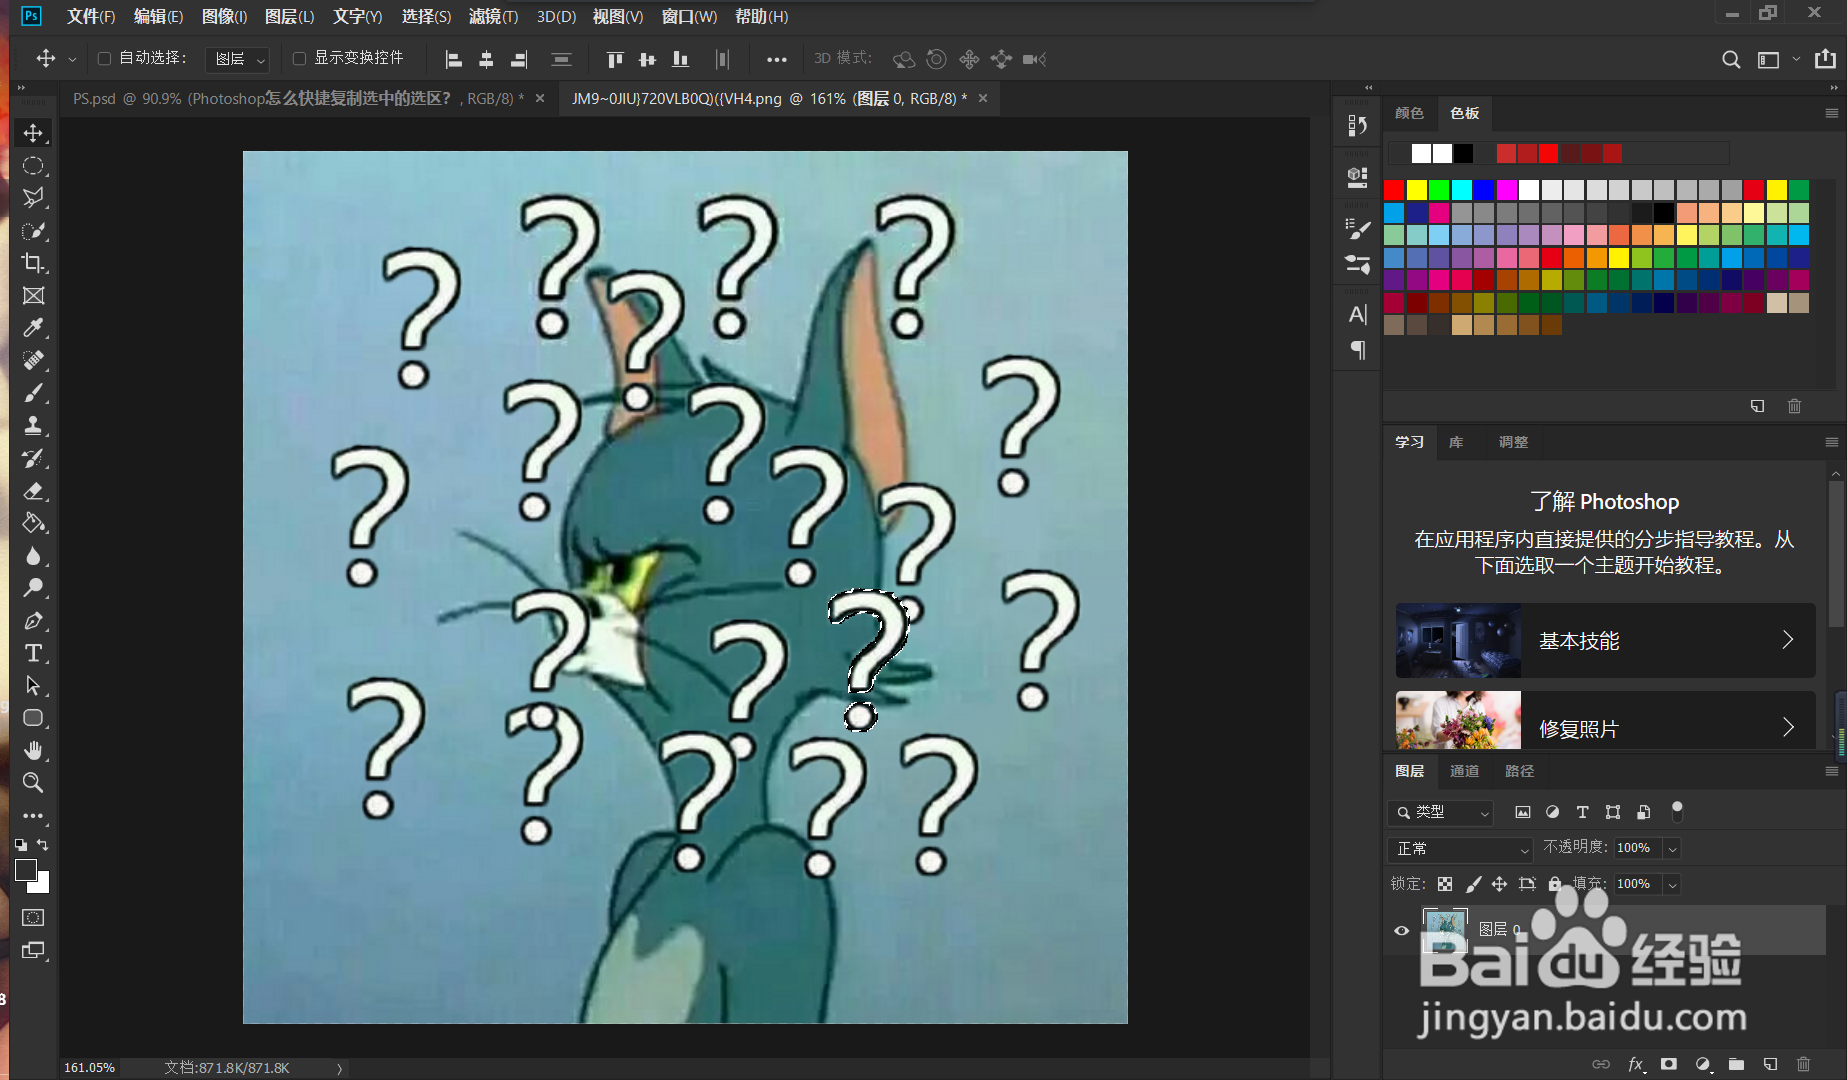Toggle the layer filter on/off switch
Image resolution: width=1847 pixels, height=1080 pixels.
pyautogui.click(x=1677, y=812)
